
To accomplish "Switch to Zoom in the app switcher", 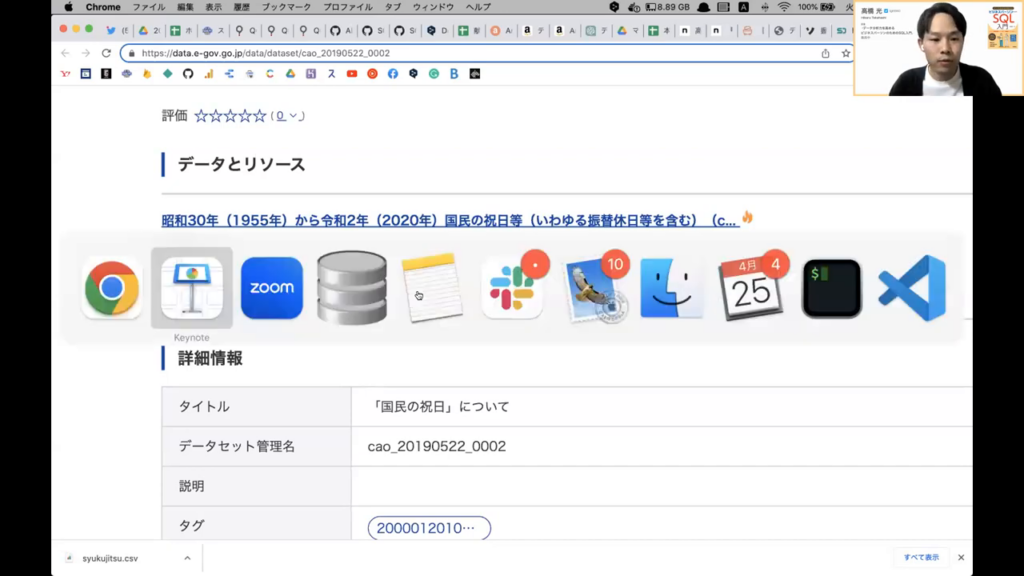I will [x=272, y=288].
